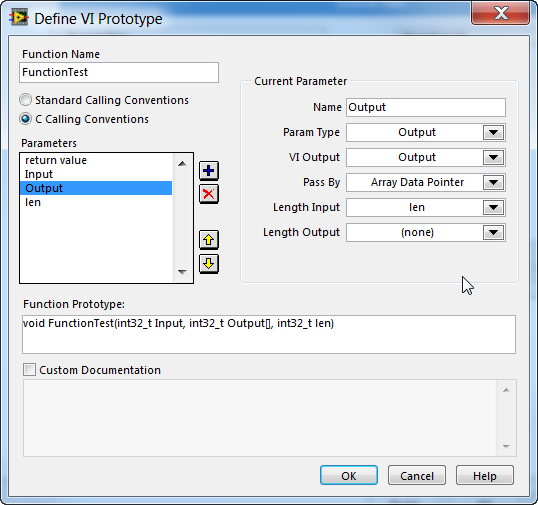538x505 pixels.
Task: Click the parameters list scroll up arrow
Action: [183, 164]
